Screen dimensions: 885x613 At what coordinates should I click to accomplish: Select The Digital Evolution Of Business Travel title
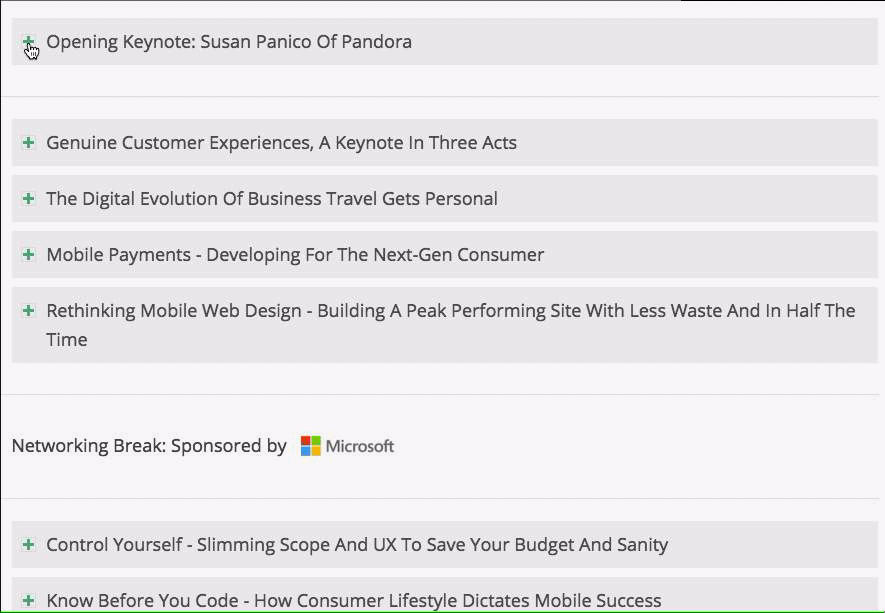click(x=271, y=199)
